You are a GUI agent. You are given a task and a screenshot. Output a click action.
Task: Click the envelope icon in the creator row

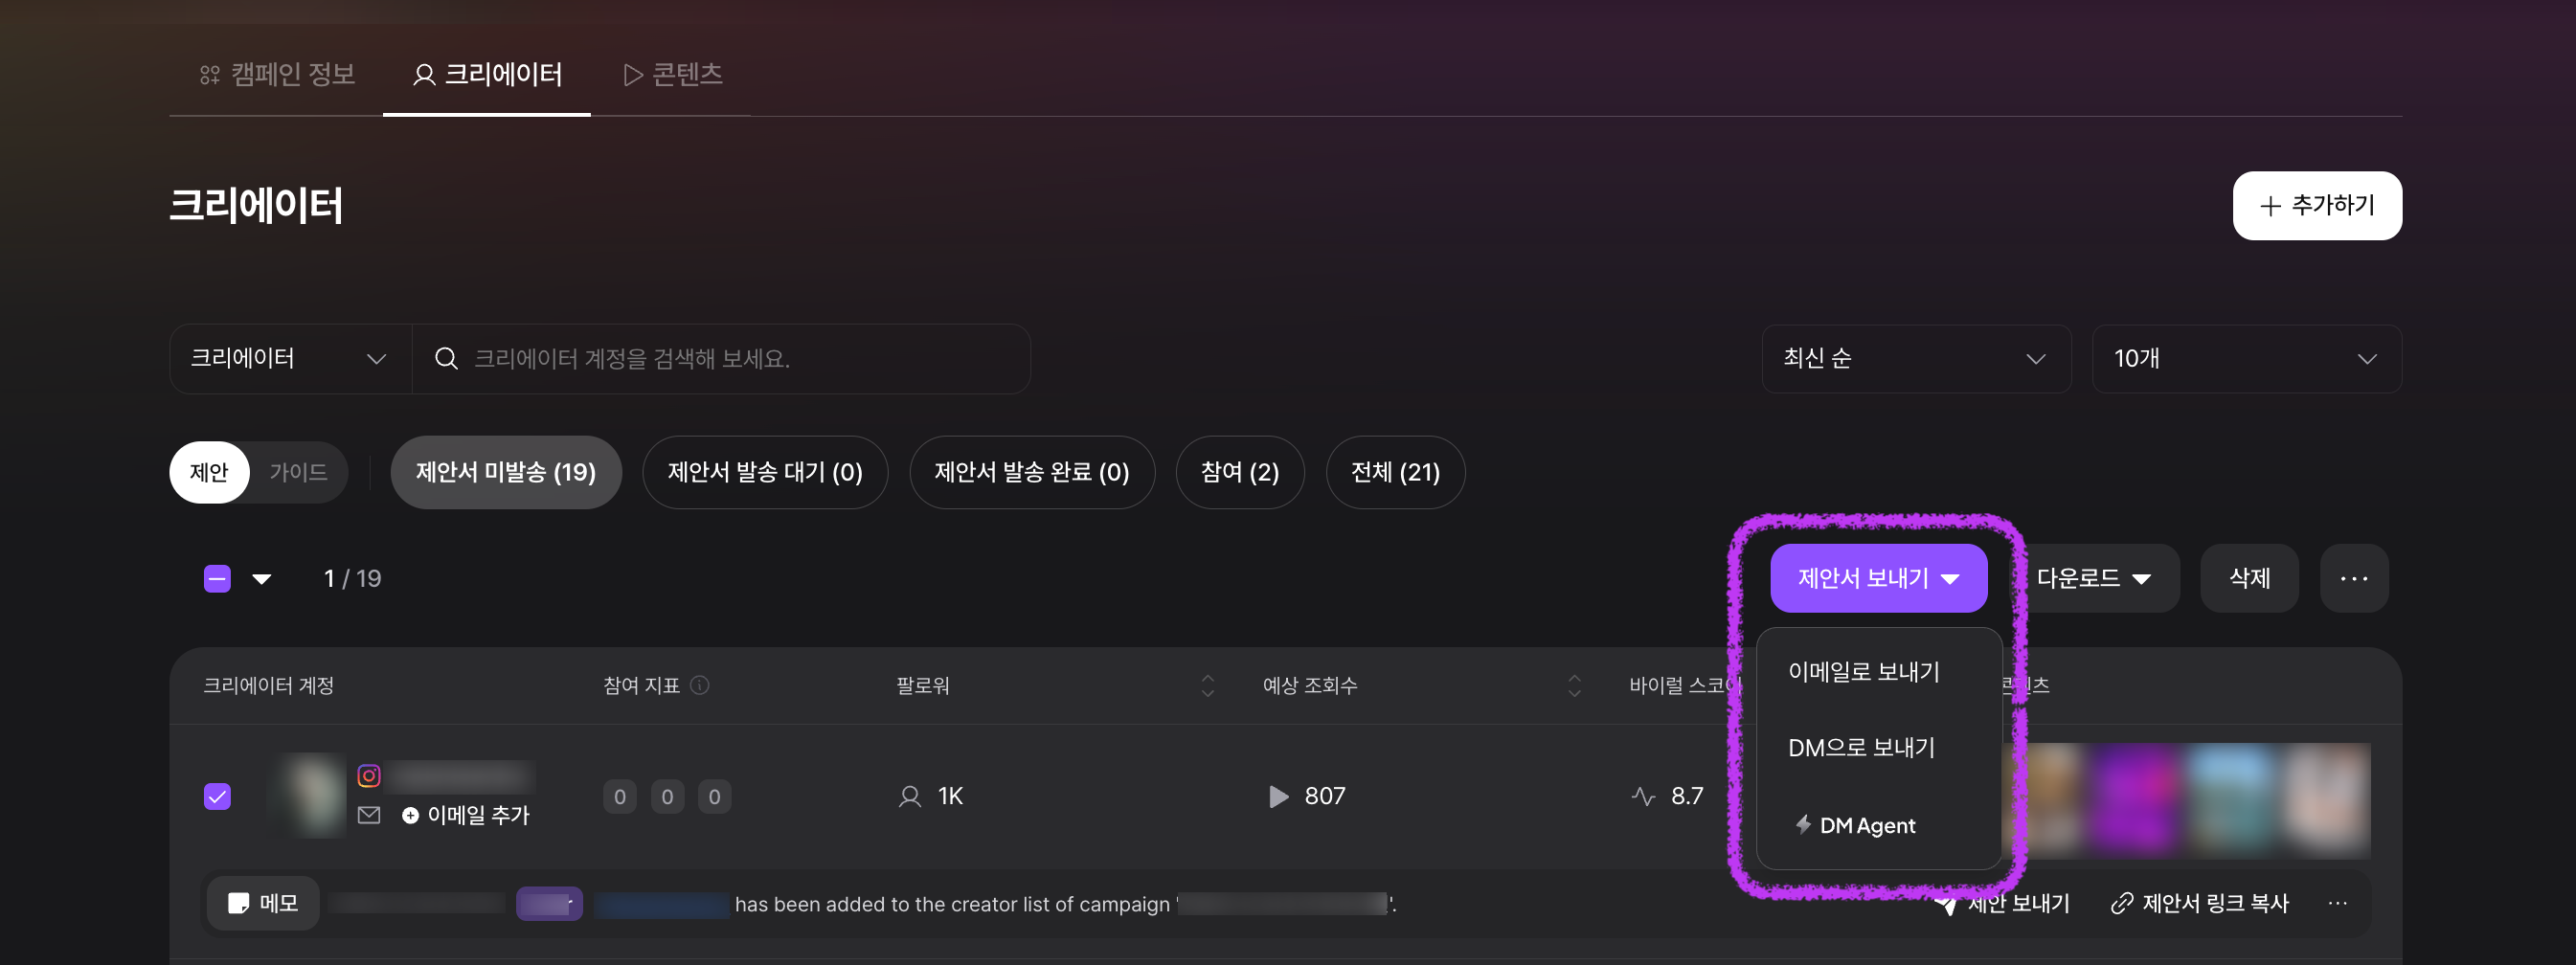369,815
